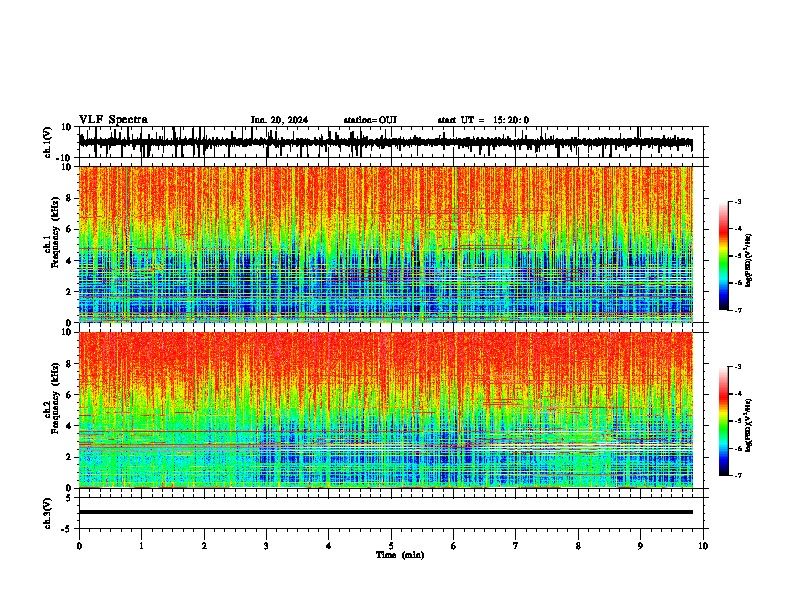
Task: Click the 'Time (min)' axis label
Action: 400,555
